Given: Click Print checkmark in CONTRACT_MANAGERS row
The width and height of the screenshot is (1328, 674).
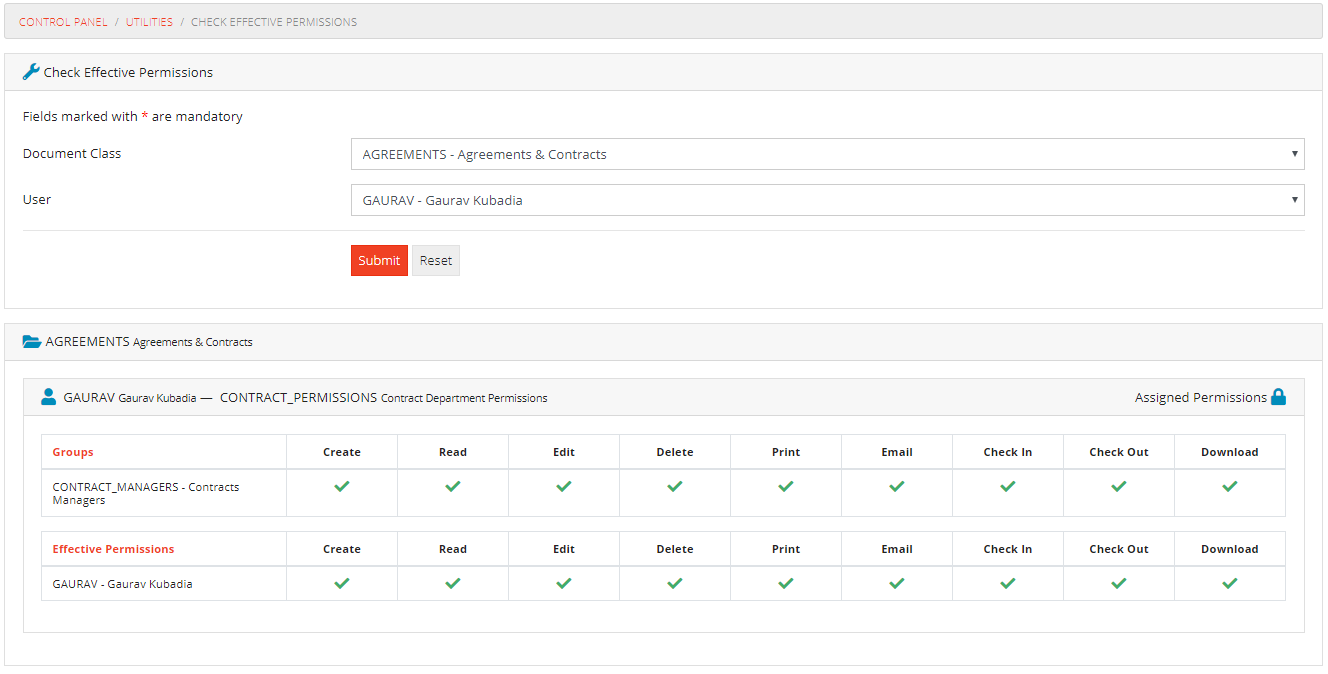Looking at the screenshot, I should (786, 486).
